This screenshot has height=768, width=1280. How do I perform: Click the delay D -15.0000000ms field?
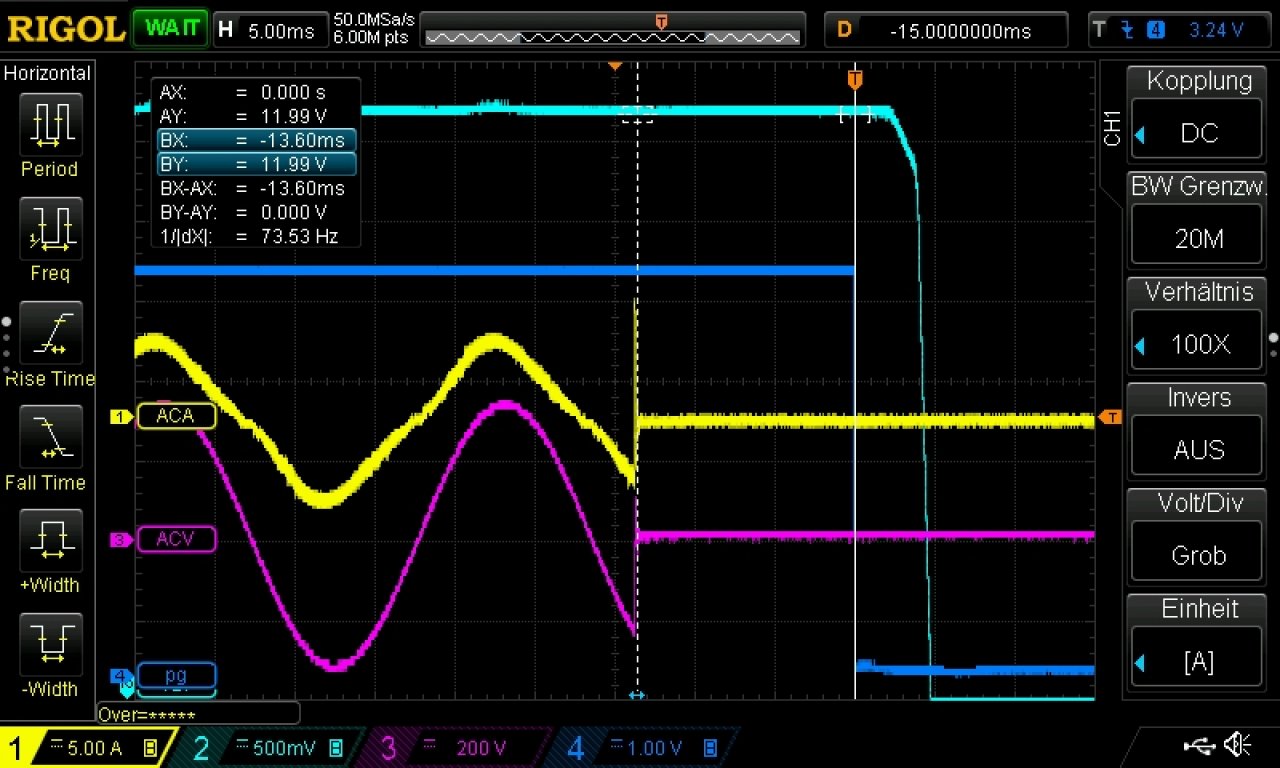[946, 30]
